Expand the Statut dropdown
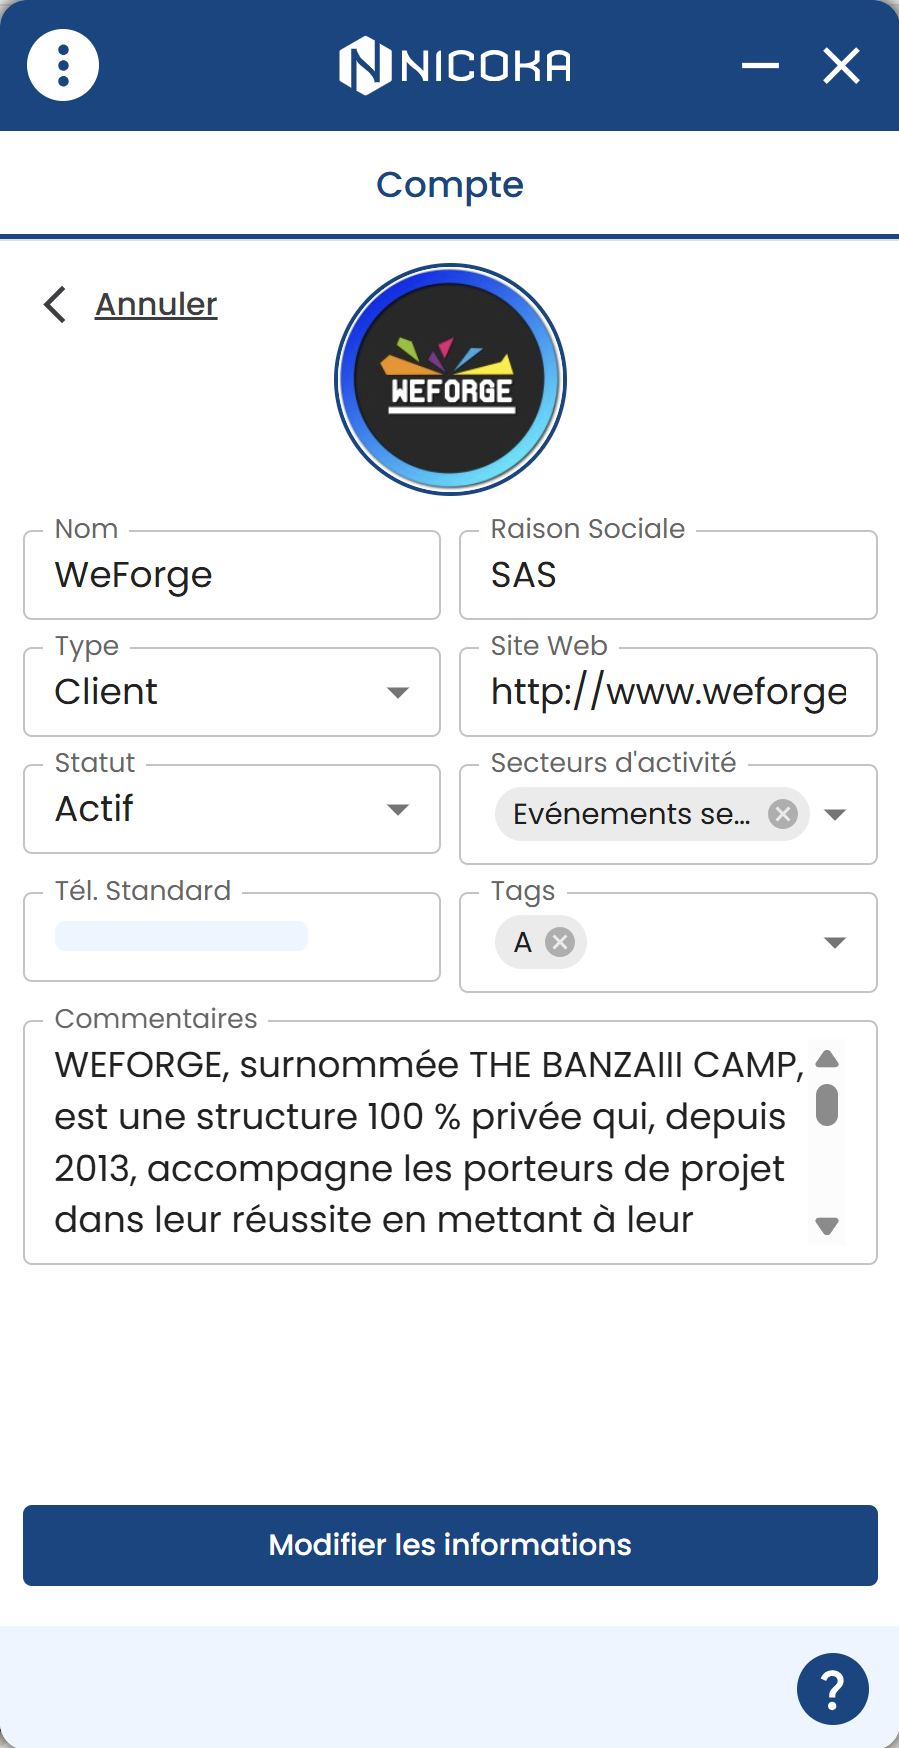Screen dimensions: 899x1748 coord(398,810)
